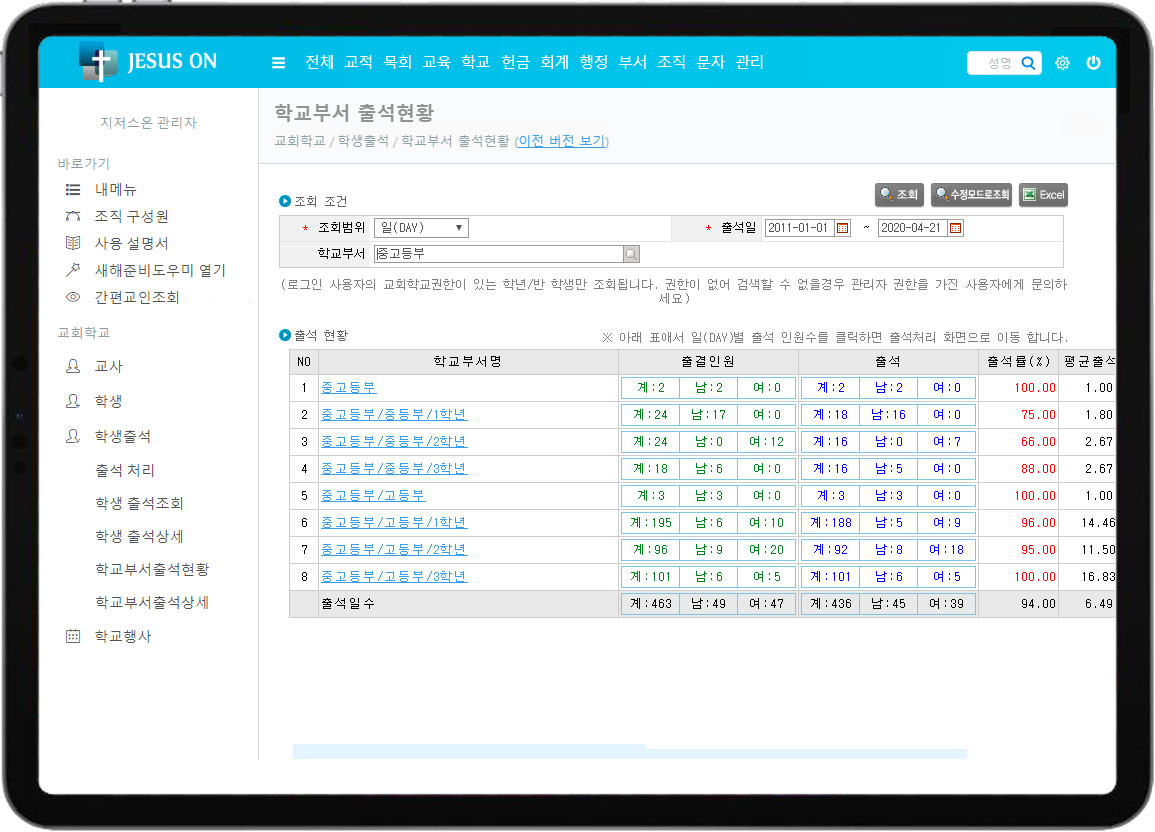Click the JESUS ON logo
Screen dimensions: 1155x832
tap(148, 62)
